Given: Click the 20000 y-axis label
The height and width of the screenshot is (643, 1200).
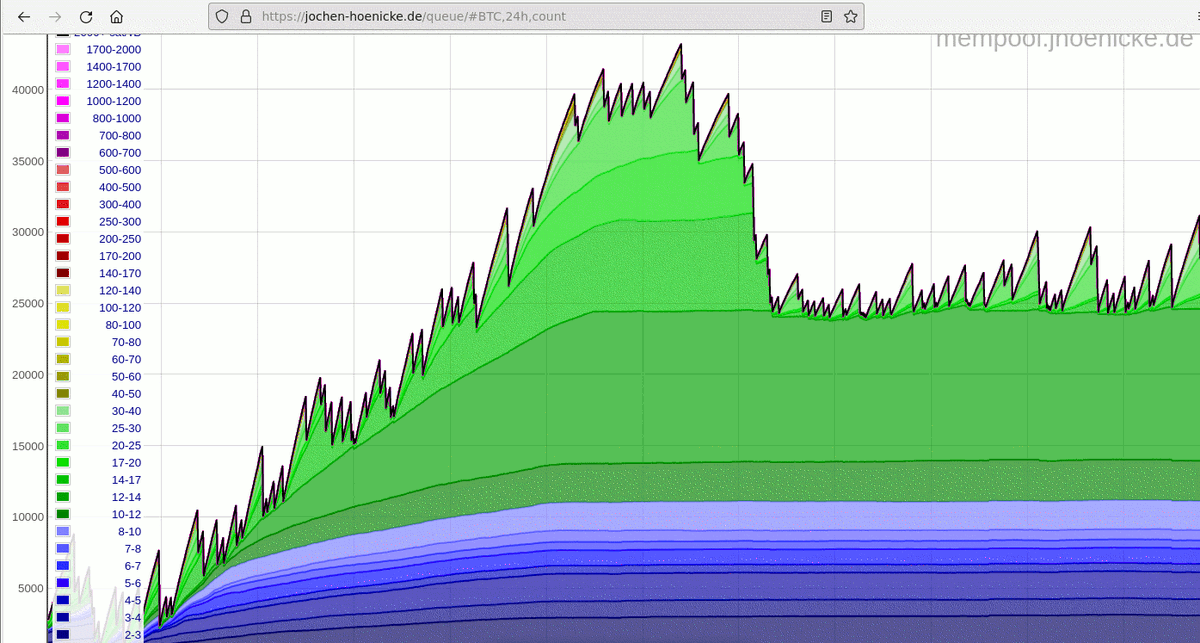Looking at the screenshot, I should click(28, 374).
